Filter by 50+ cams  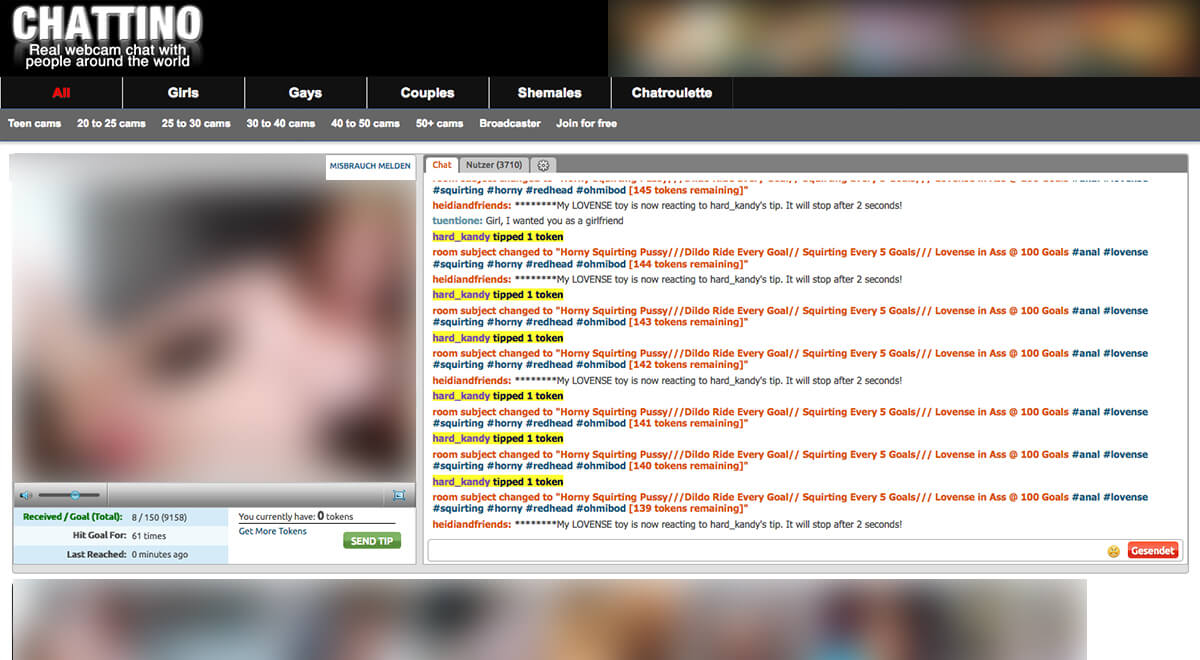pos(439,124)
